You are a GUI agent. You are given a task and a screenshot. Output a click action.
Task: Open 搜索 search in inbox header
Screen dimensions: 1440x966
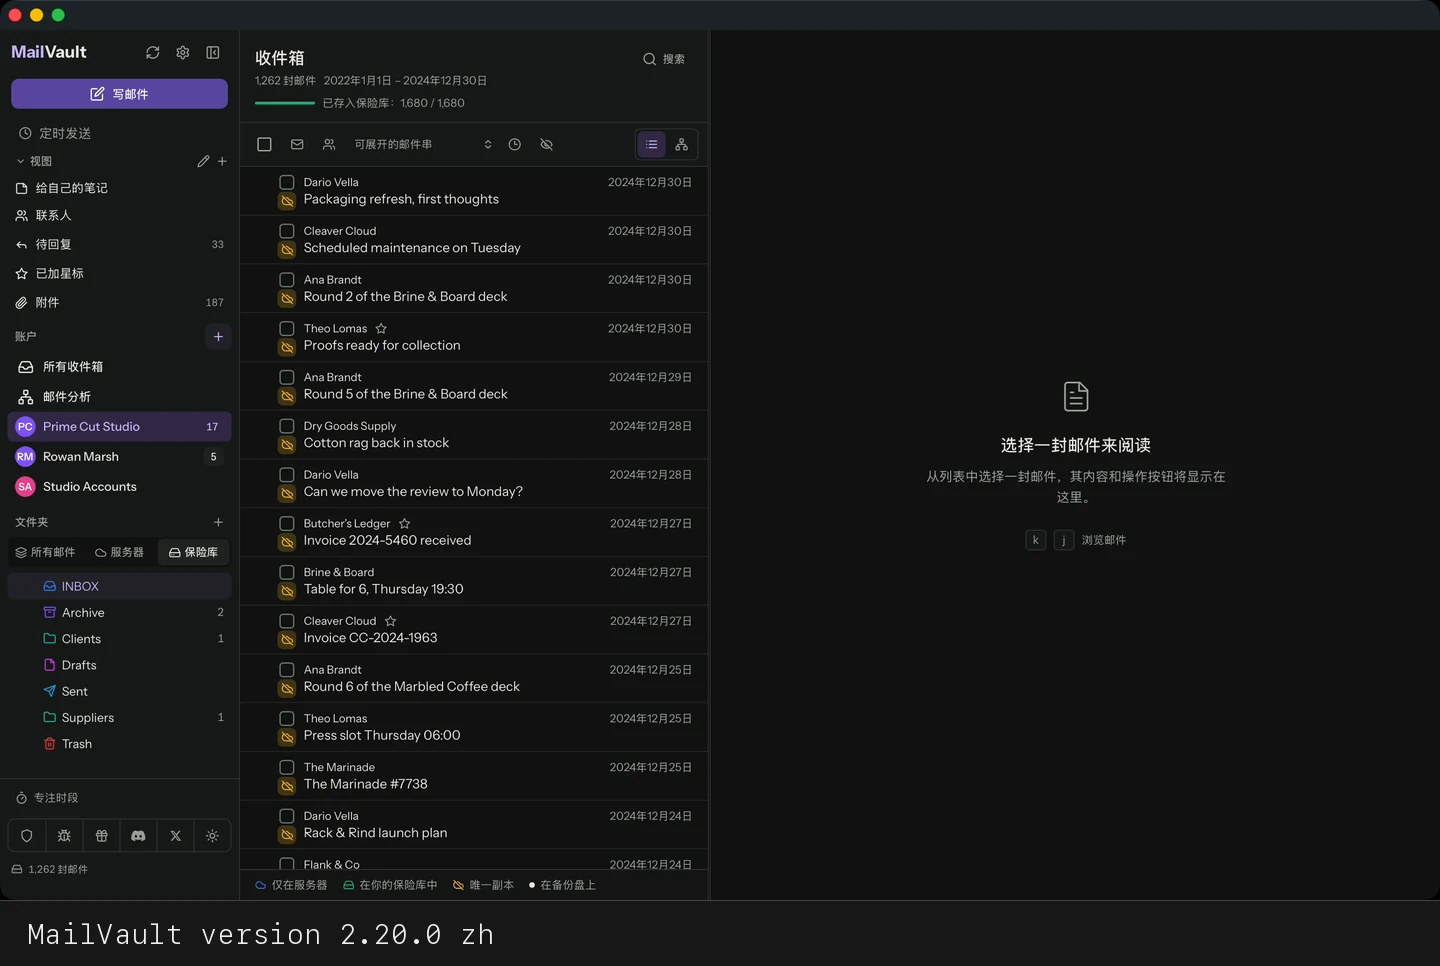click(x=664, y=59)
